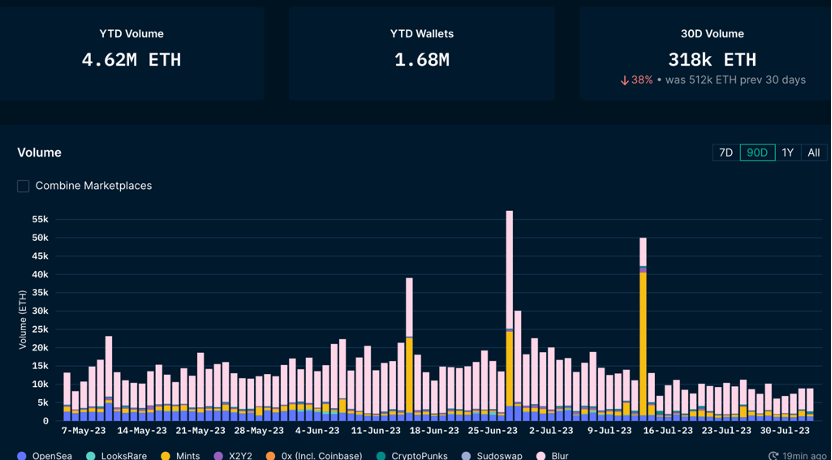Click the YTD Volume 4.62M ETH card
832x460 pixels.
pyautogui.click(x=131, y=53)
